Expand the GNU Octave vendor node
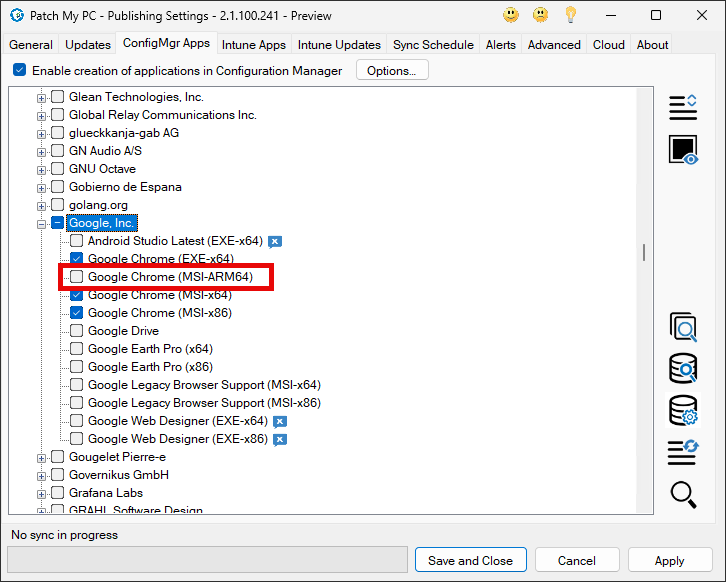 pos(42,169)
